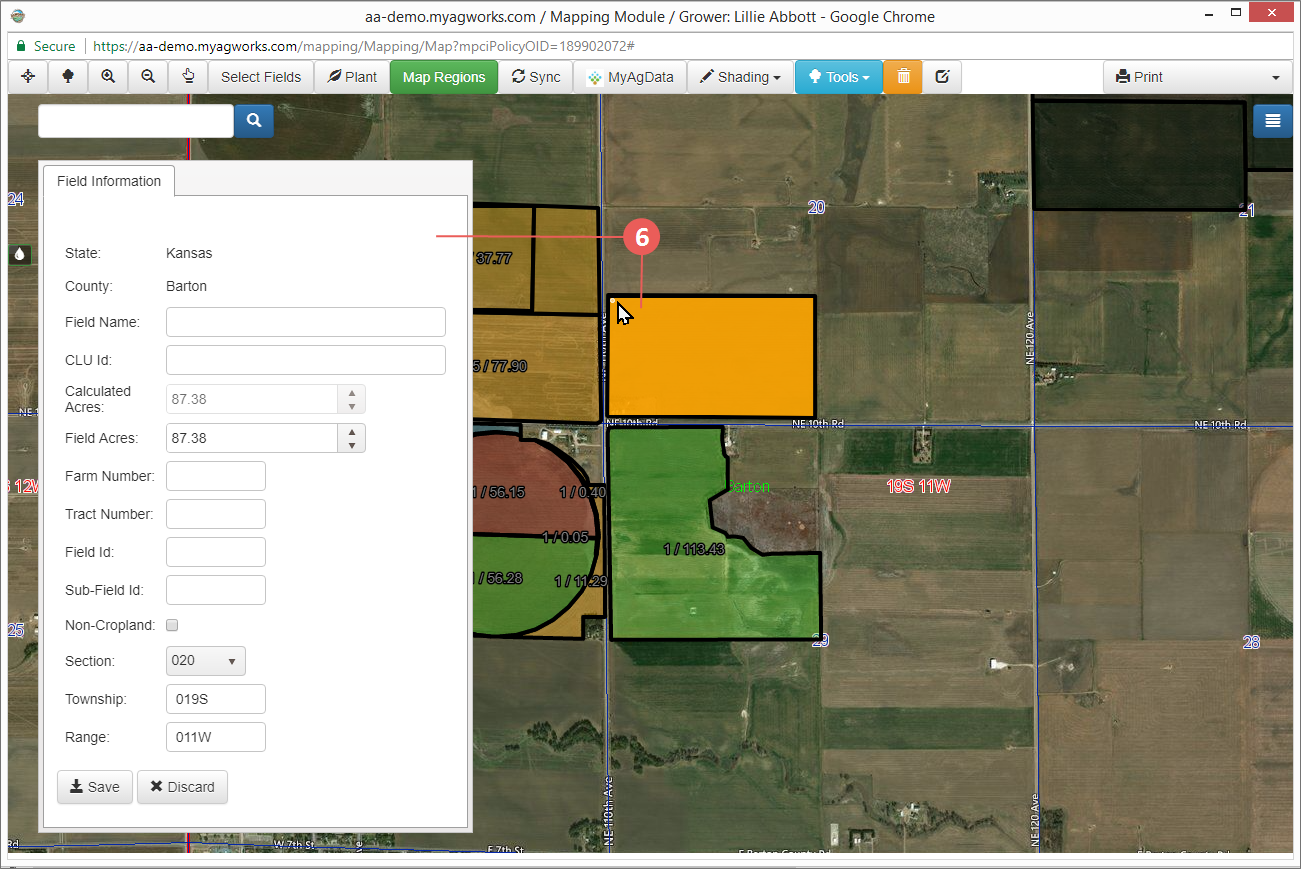1301x869 pixels.
Task: Open the blue layers menu icon
Action: [x=1272, y=121]
